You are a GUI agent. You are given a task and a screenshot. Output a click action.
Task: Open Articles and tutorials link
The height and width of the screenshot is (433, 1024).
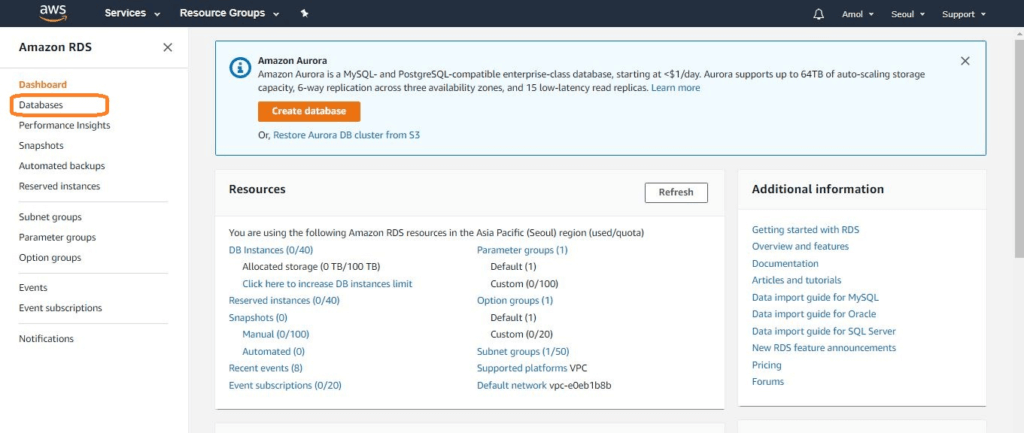tap(796, 280)
